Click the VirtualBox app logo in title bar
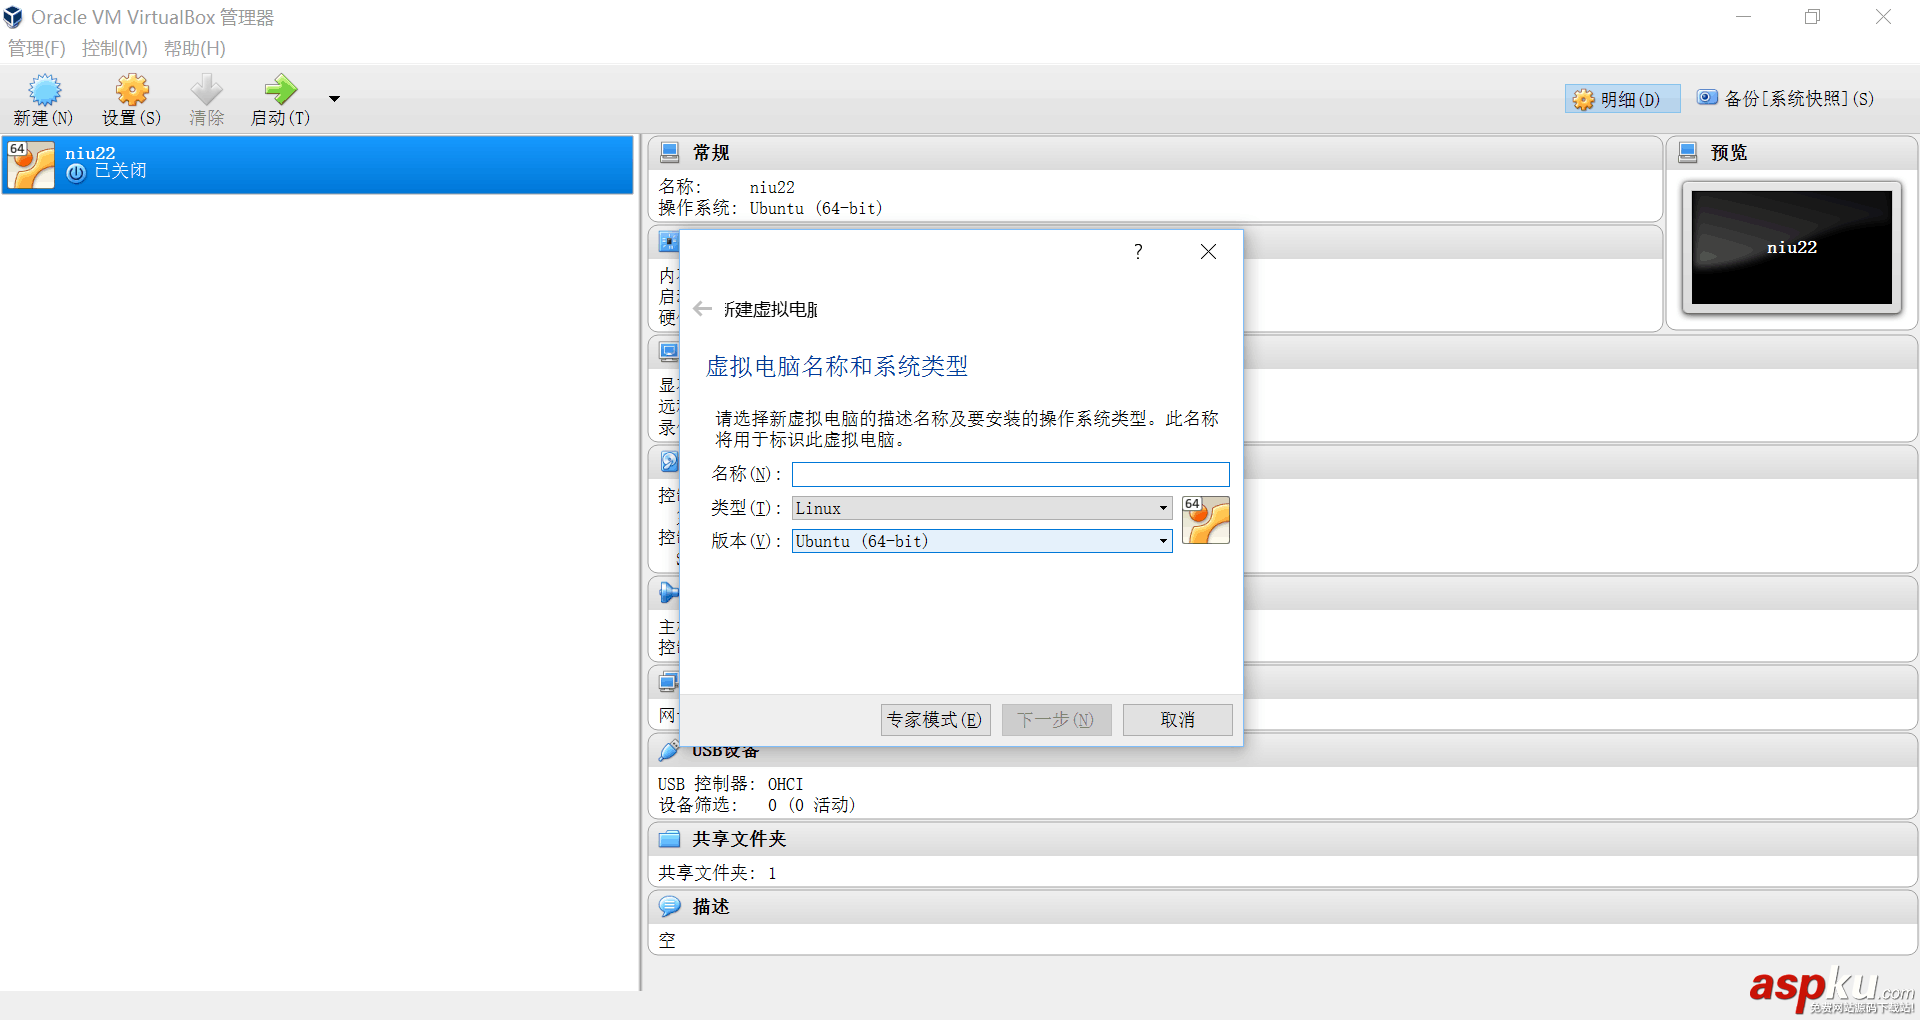This screenshot has width=1920, height=1020. [x=13, y=17]
